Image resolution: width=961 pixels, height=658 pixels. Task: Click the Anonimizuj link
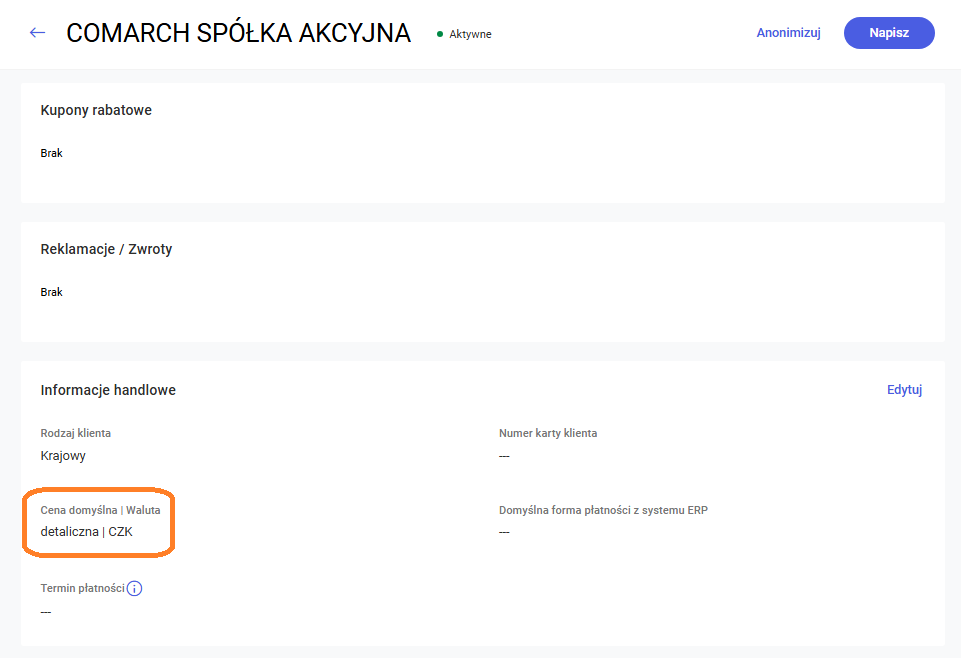788,33
